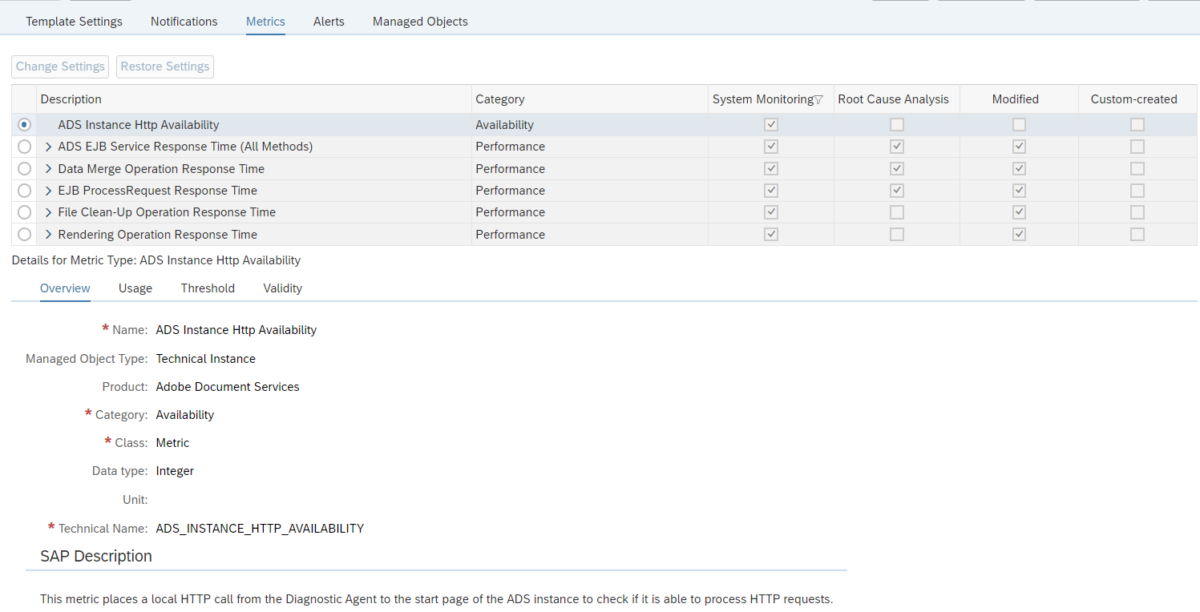
Task: Expand ADS EJB Service Response Time (All Methods)
Action: tap(47, 146)
